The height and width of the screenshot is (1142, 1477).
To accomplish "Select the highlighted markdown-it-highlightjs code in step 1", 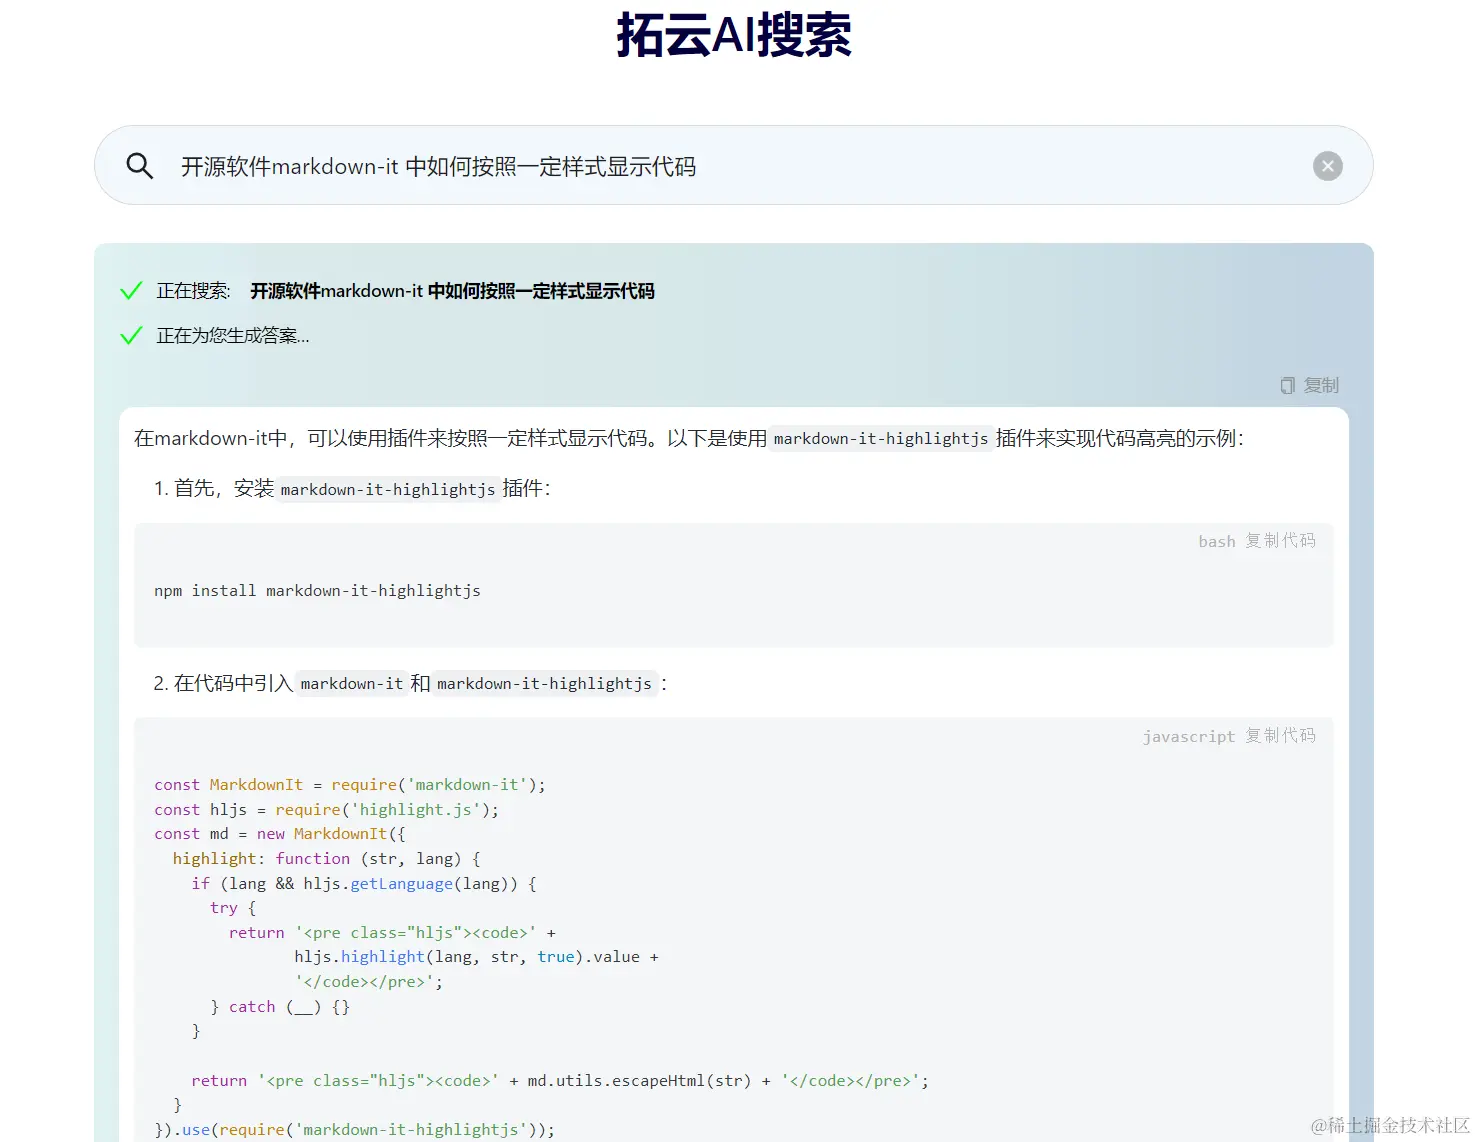I will 388,489.
